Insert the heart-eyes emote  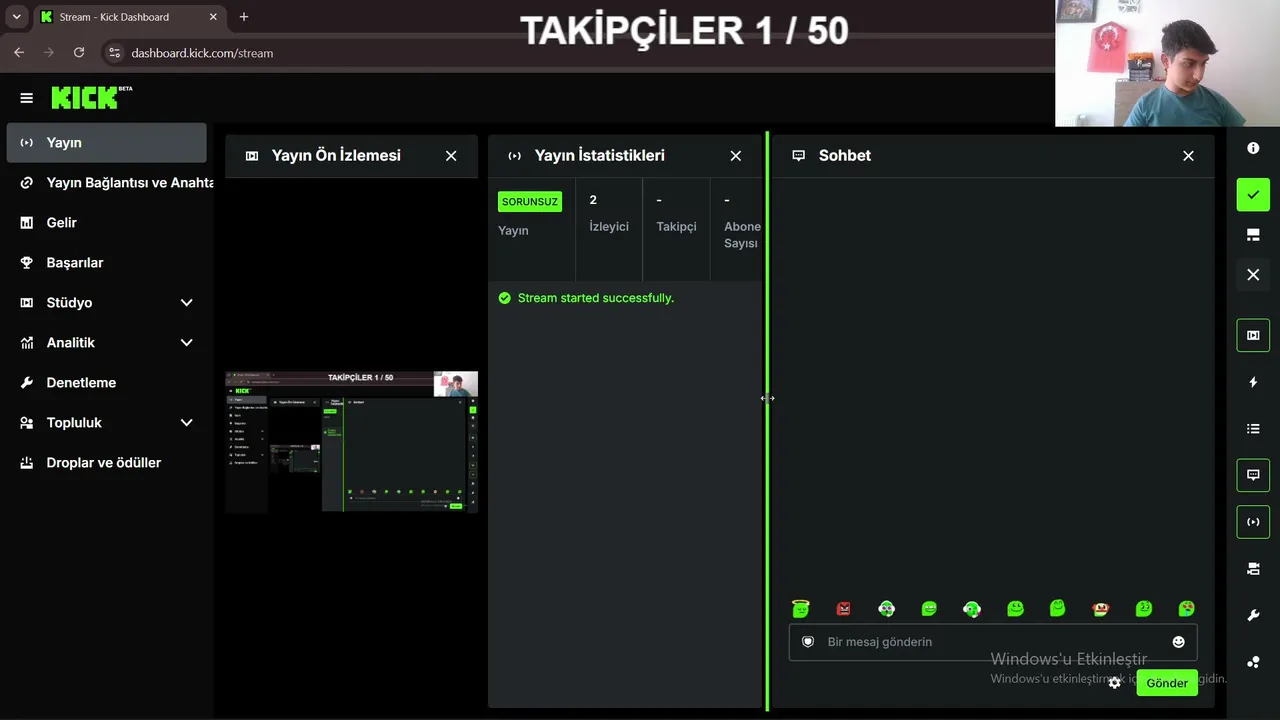[1186, 608]
